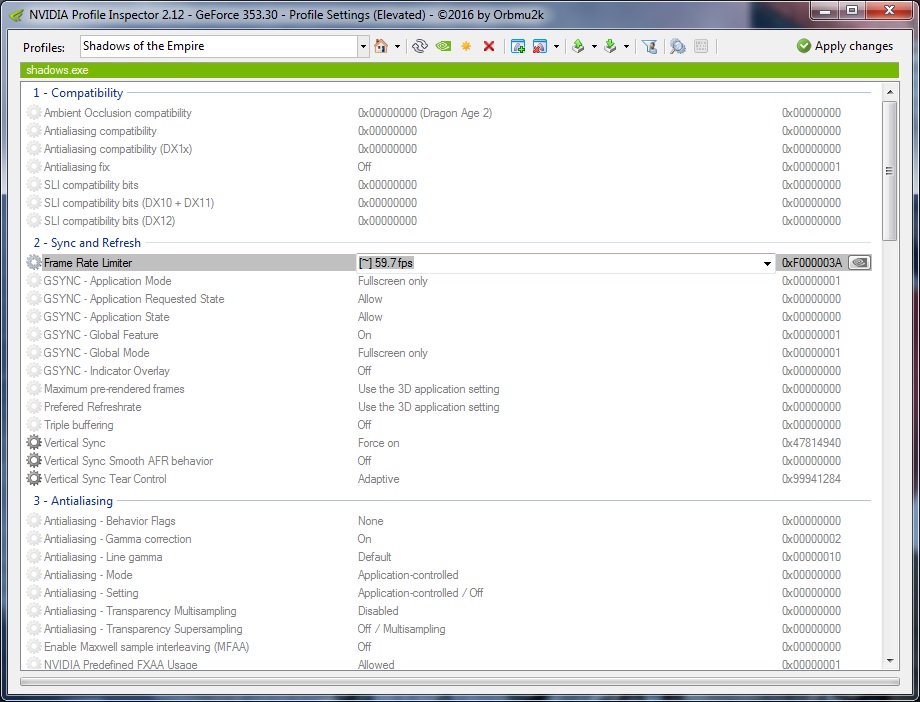Click the gear icon beside GSYNC - Global Feature
920x702 pixels.
point(34,335)
